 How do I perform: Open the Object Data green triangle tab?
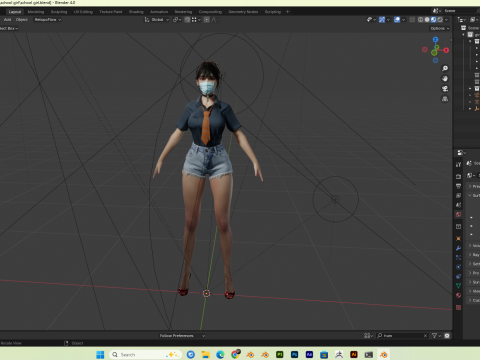[x=458, y=286]
